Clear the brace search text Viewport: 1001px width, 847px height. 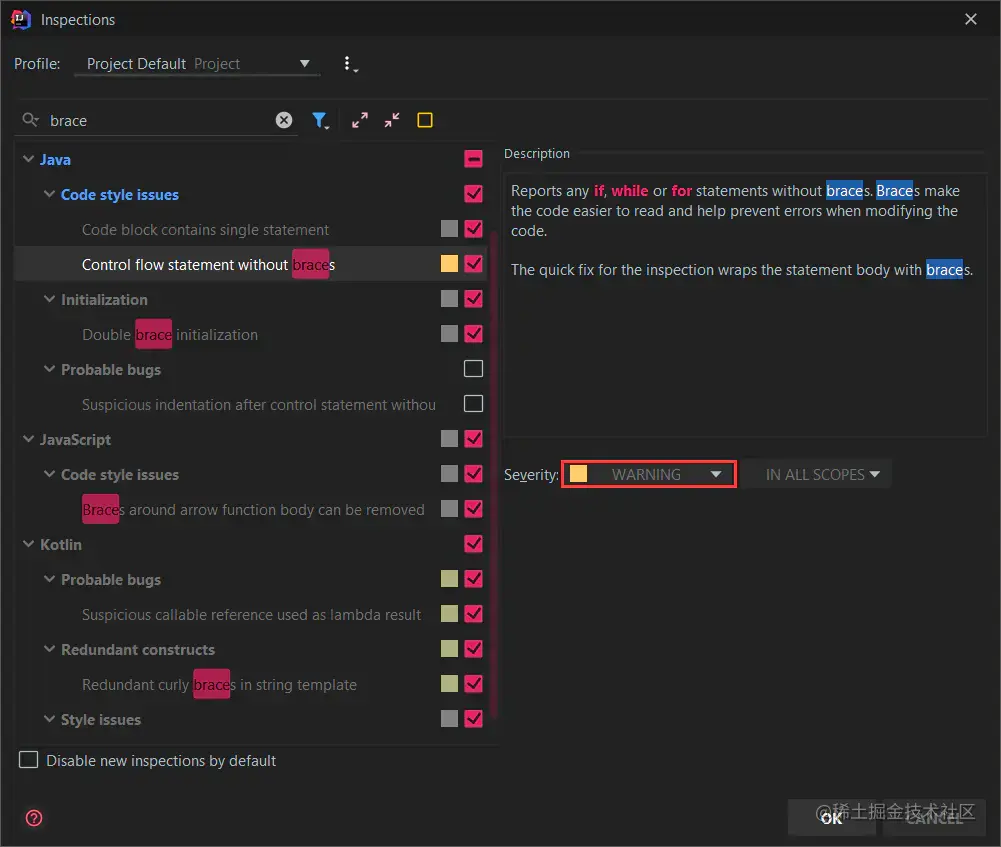point(284,120)
